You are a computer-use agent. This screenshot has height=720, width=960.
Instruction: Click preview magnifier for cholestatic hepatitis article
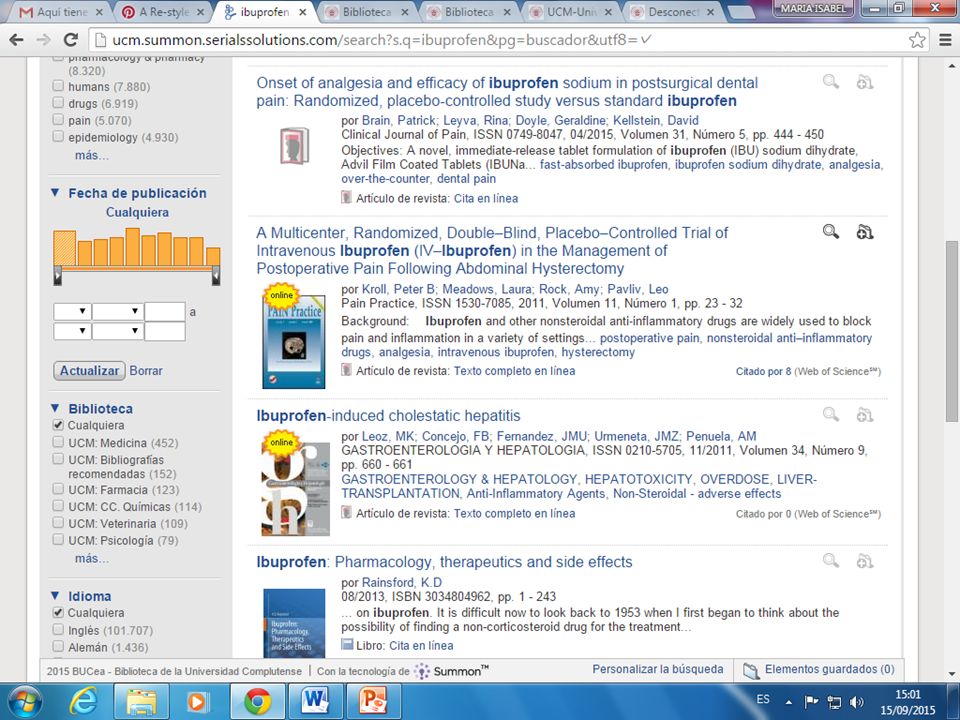[x=830, y=414]
